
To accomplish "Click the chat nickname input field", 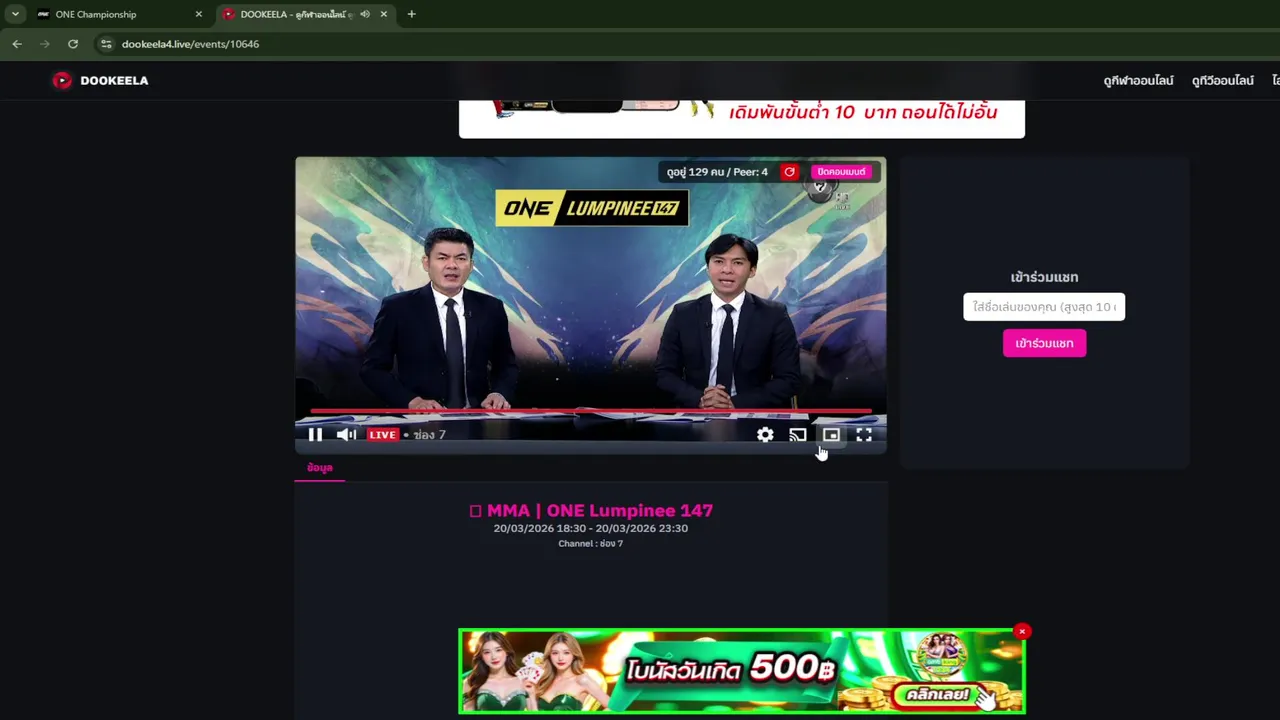I will tap(1044, 307).
